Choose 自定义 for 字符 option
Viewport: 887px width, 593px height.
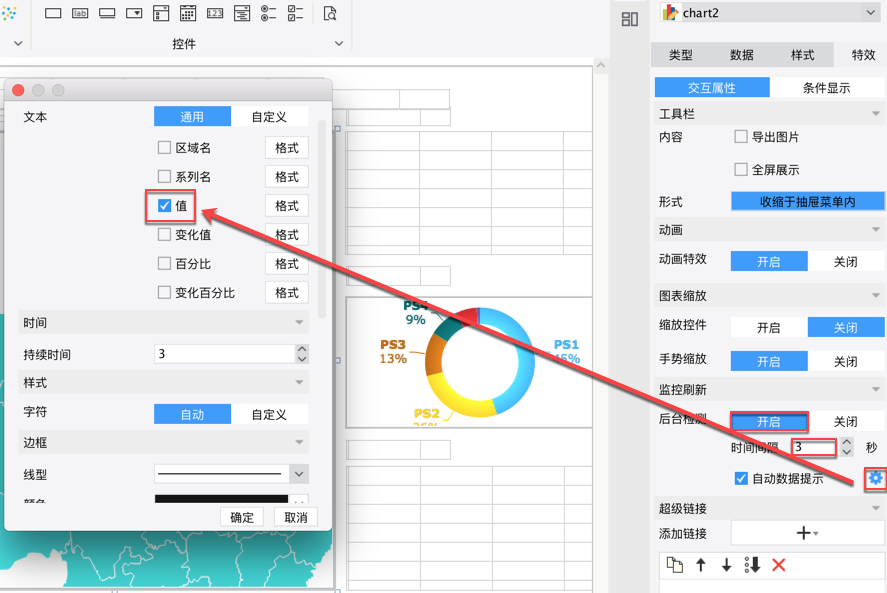click(x=269, y=414)
